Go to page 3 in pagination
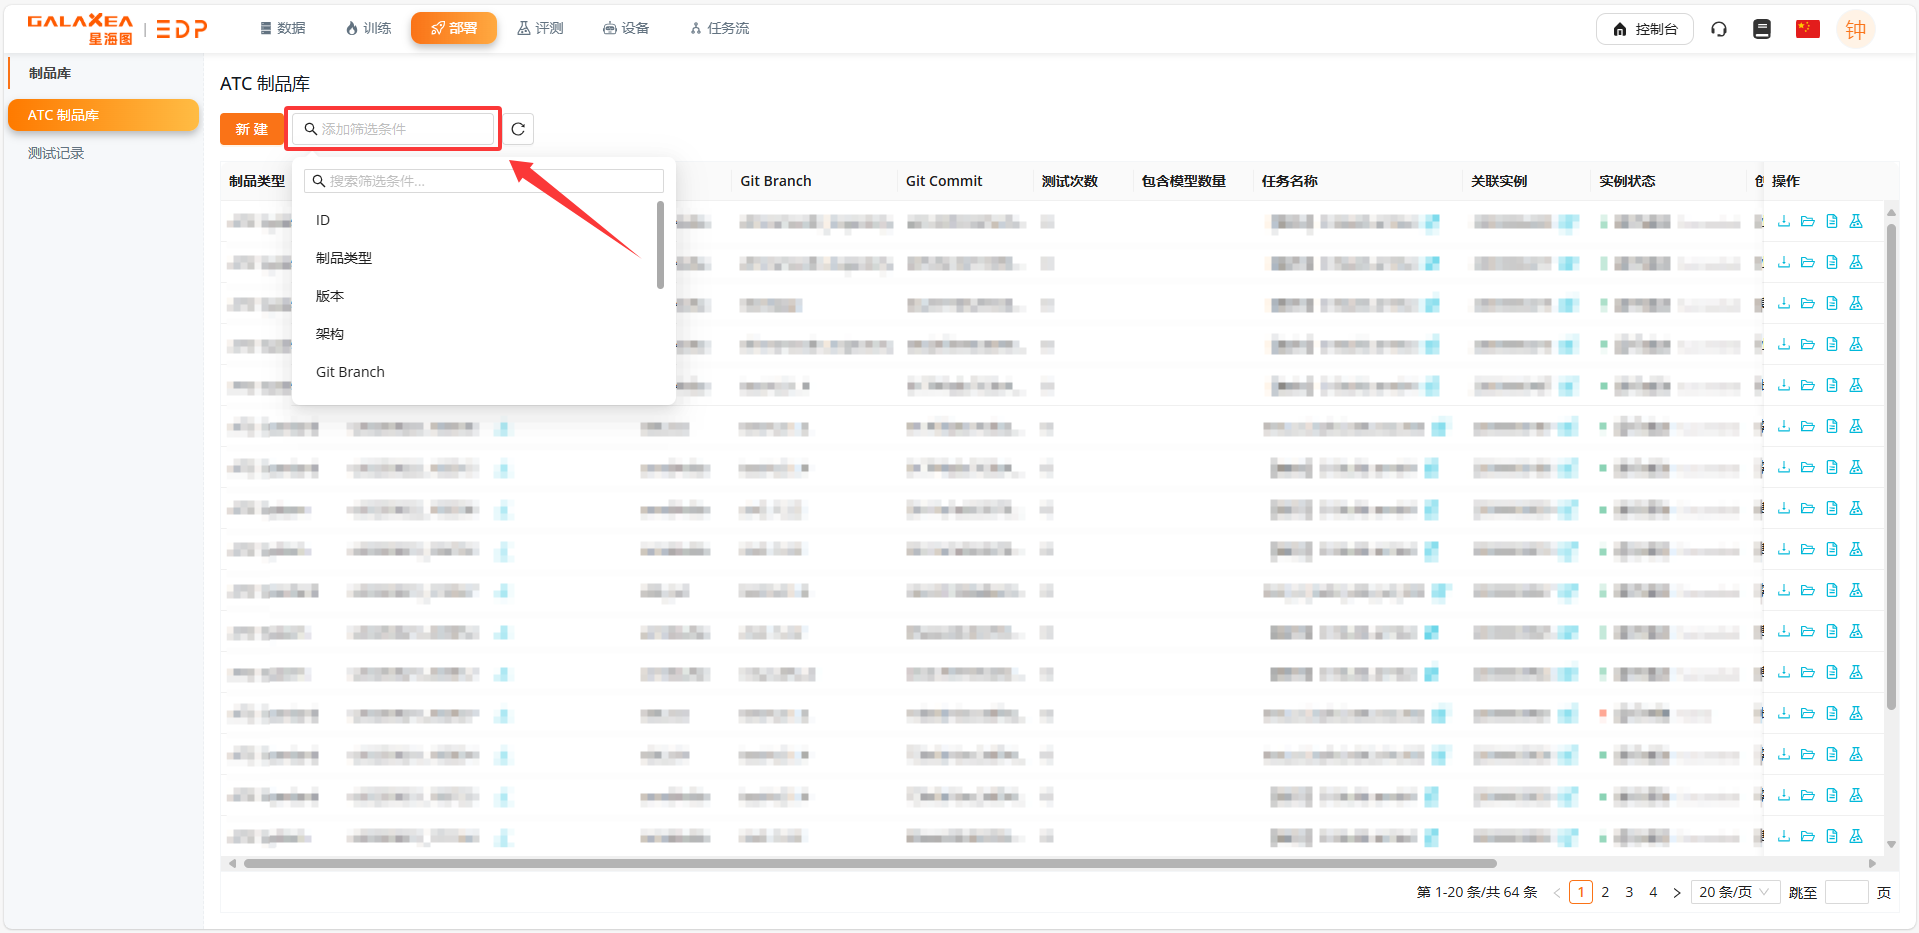This screenshot has height=933, width=1919. (x=1629, y=892)
